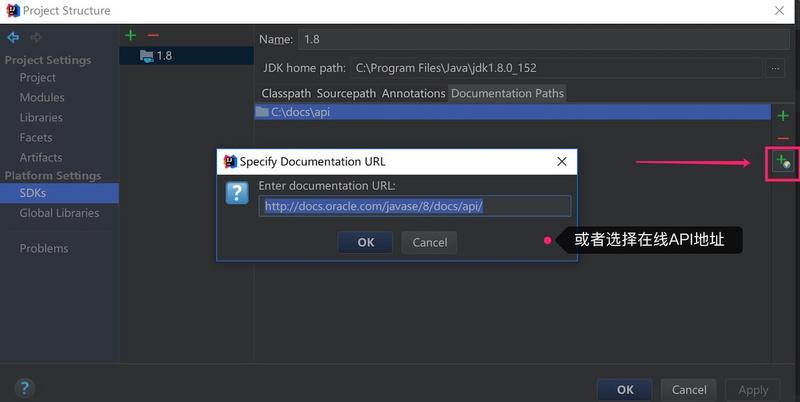Switch to Sourcepath tab
The height and width of the screenshot is (402, 800).
pos(346,93)
